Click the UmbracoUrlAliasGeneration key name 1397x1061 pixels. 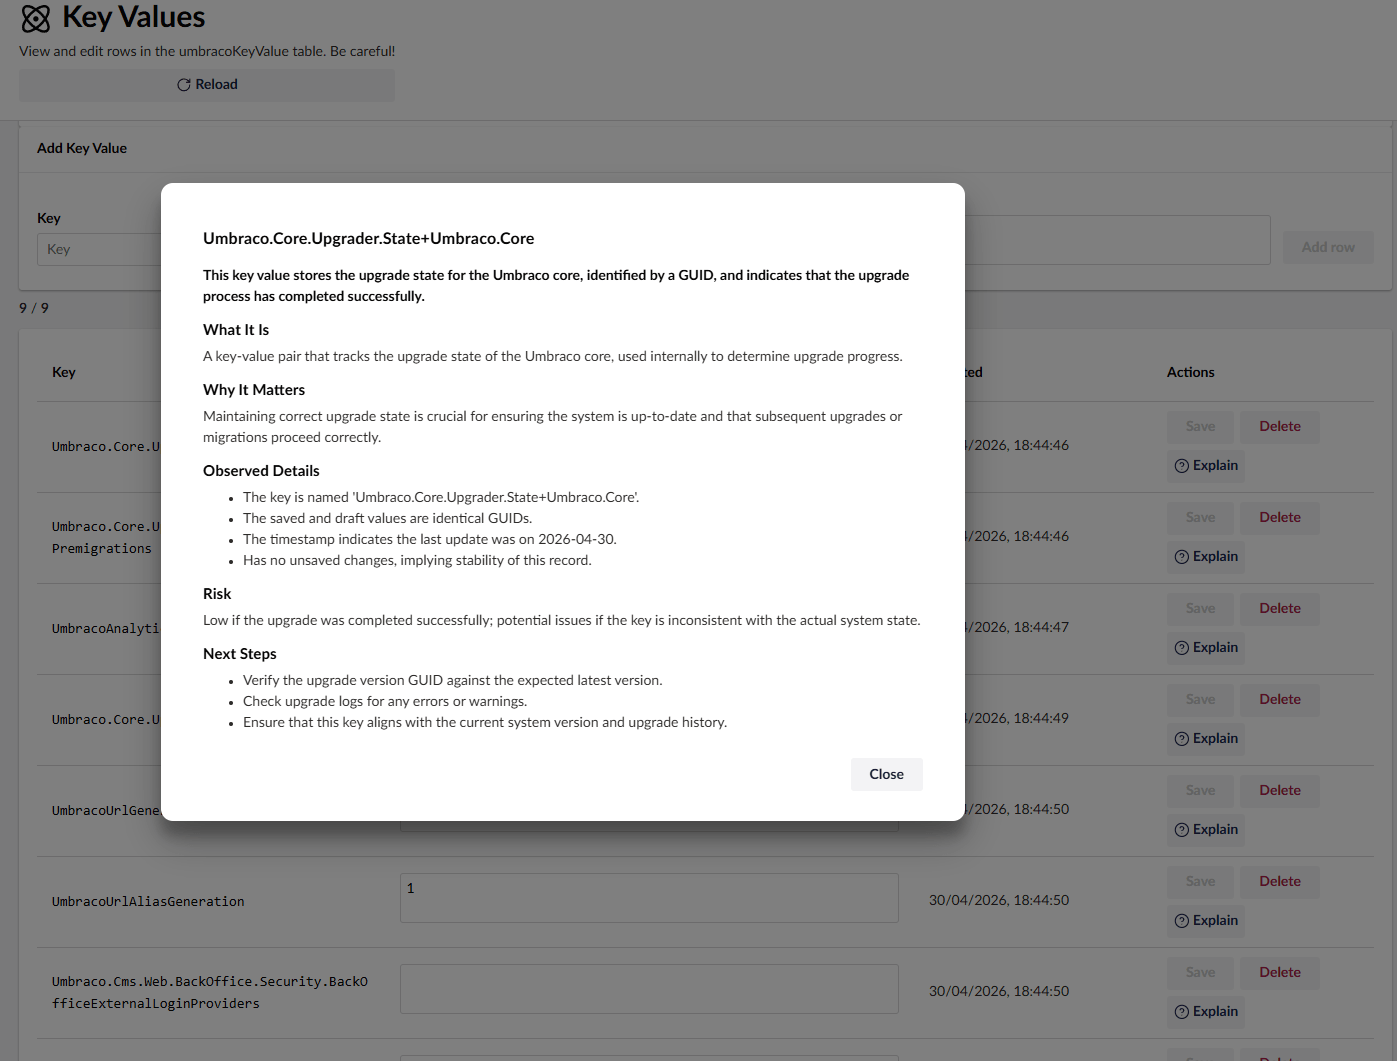[148, 902]
